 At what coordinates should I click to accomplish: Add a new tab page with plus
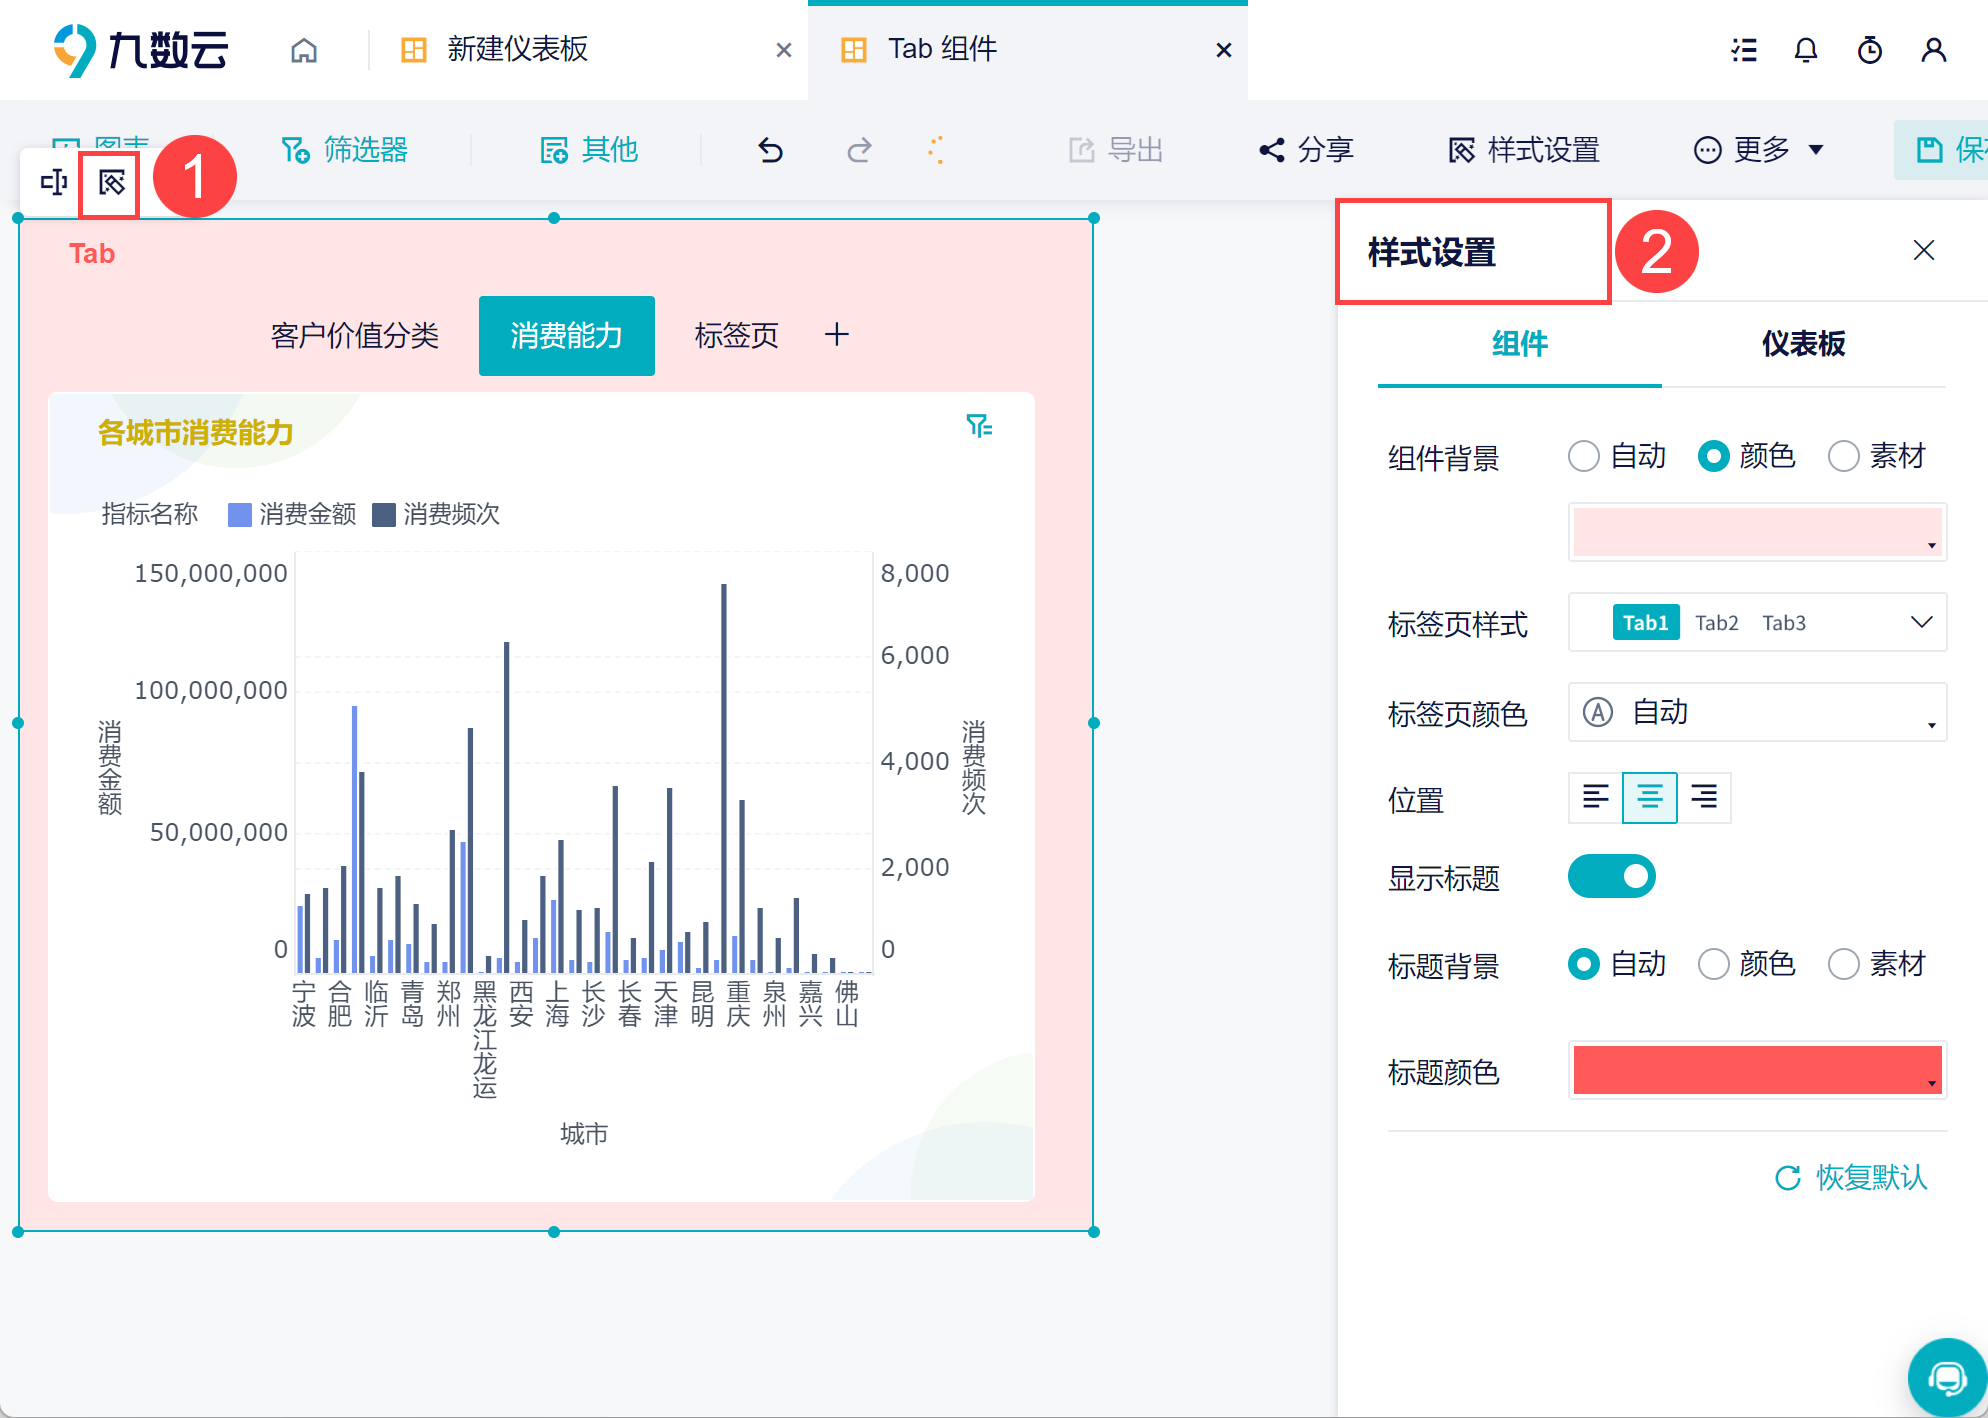click(x=837, y=335)
